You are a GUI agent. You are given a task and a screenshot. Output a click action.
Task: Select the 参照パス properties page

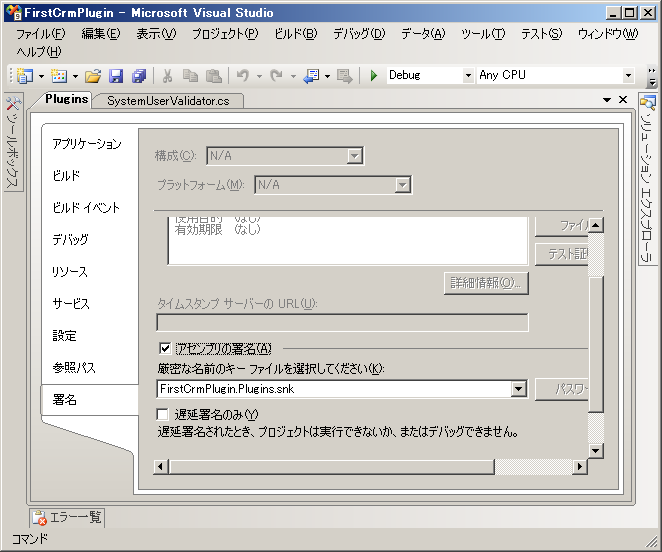tap(74, 368)
